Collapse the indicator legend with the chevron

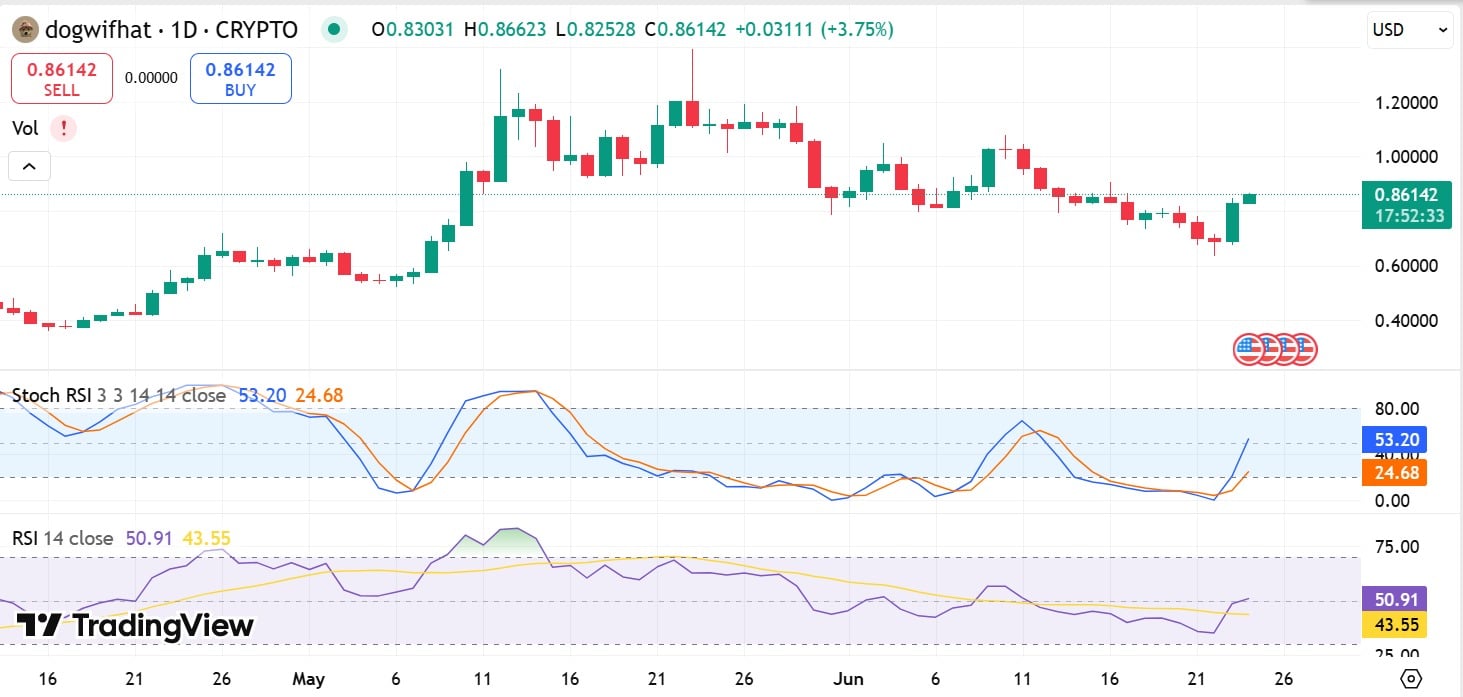[29, 167]
